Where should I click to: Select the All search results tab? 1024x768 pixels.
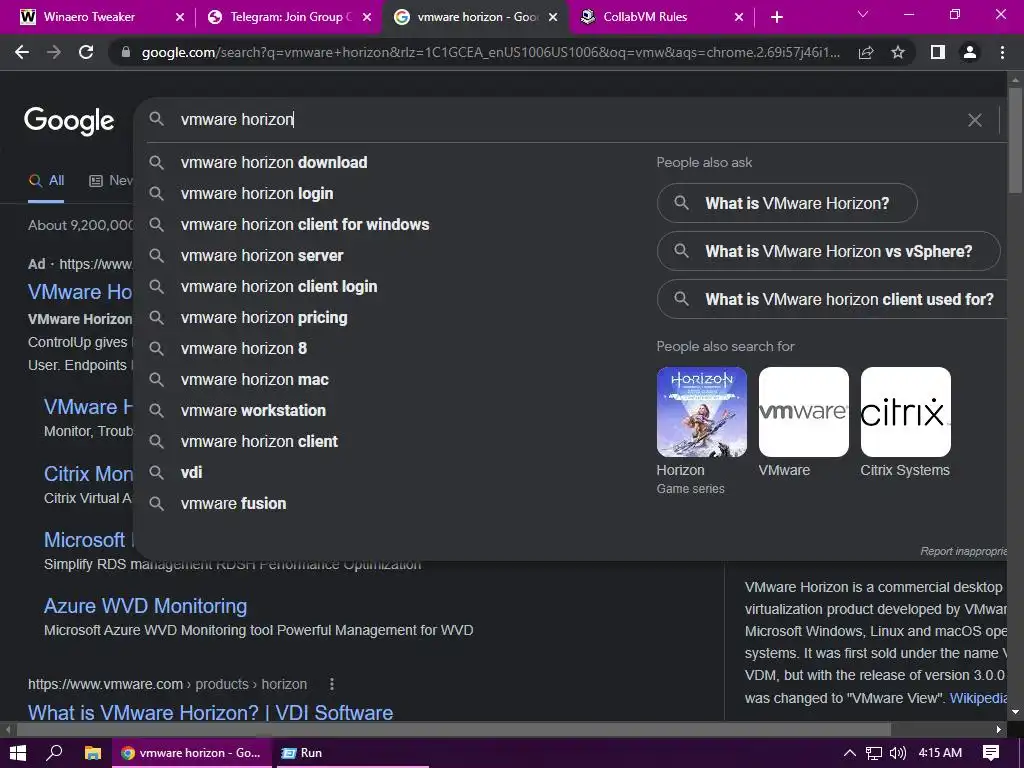click(x=46, y=181)
